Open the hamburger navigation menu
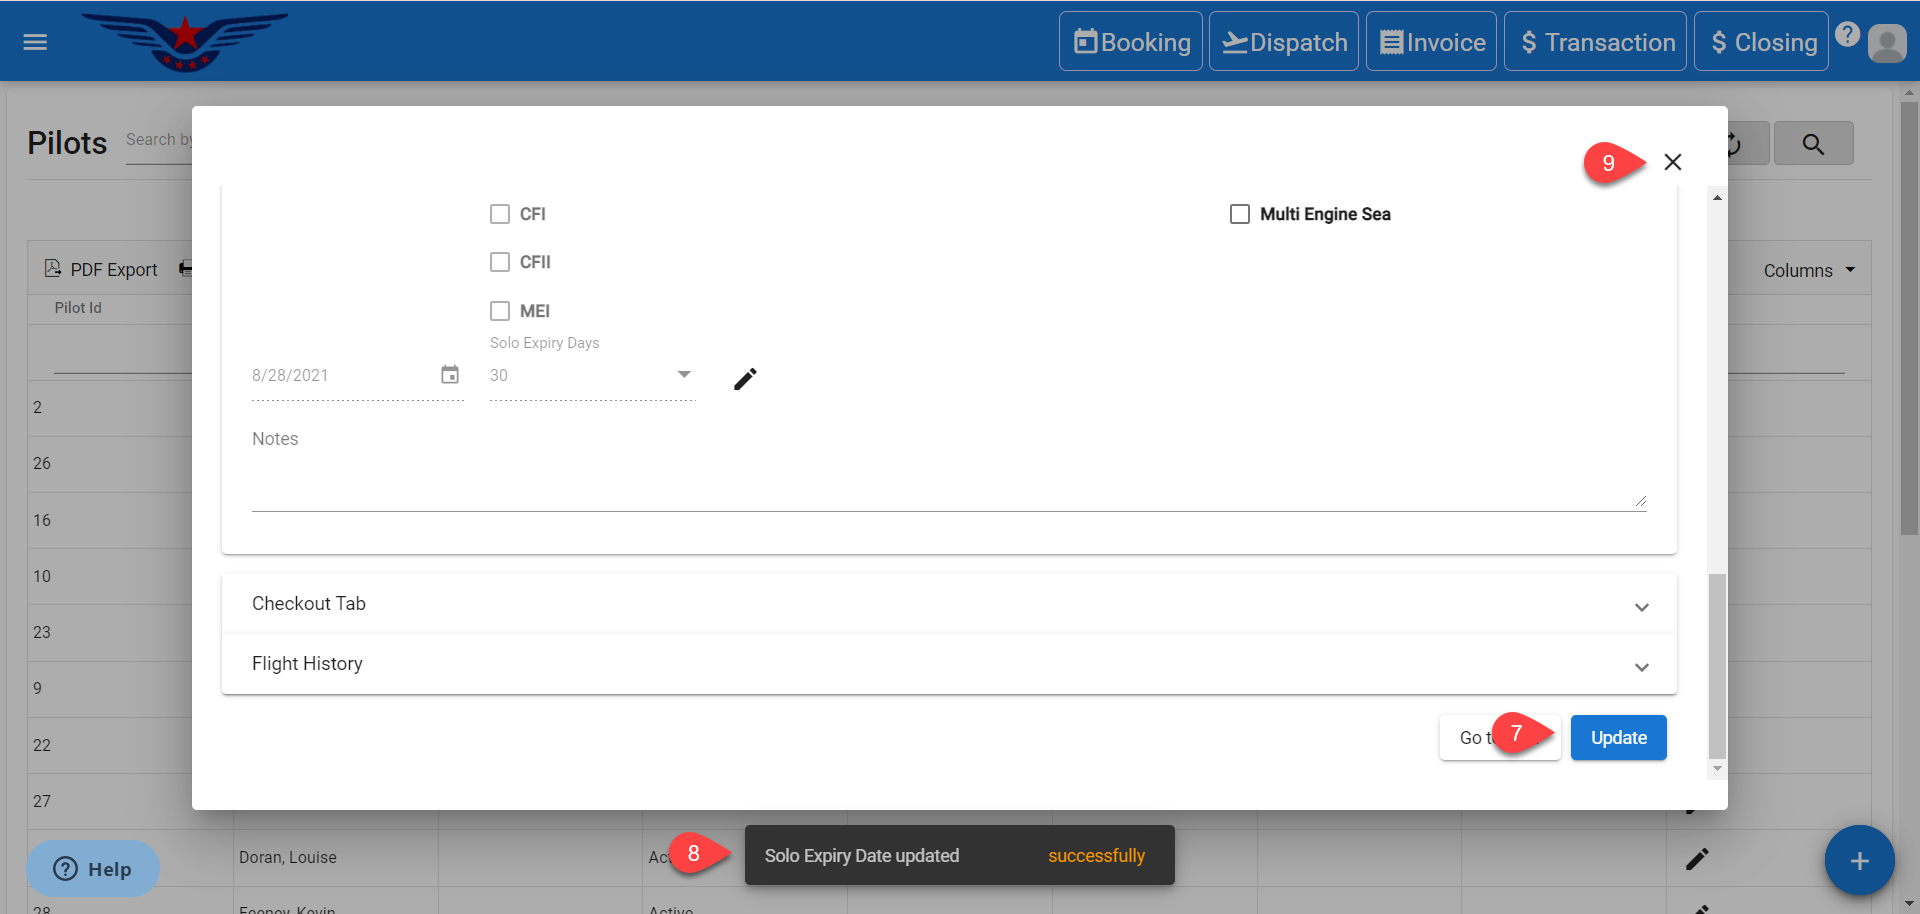 coord(35,42)
